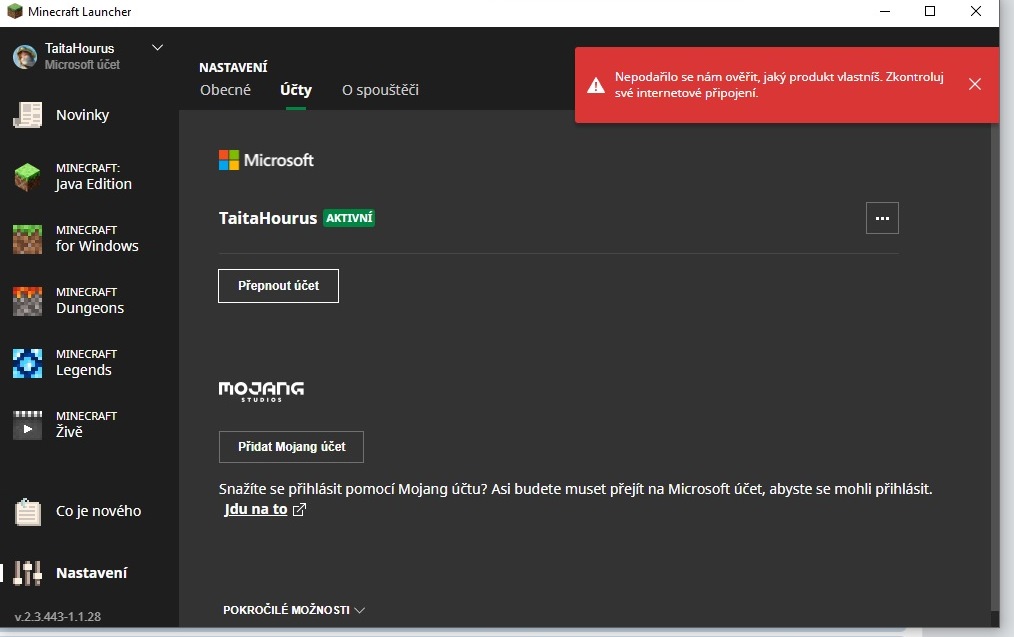Click the Přidat Mojang účet button

pyautogui.click(x=291, y=447)
